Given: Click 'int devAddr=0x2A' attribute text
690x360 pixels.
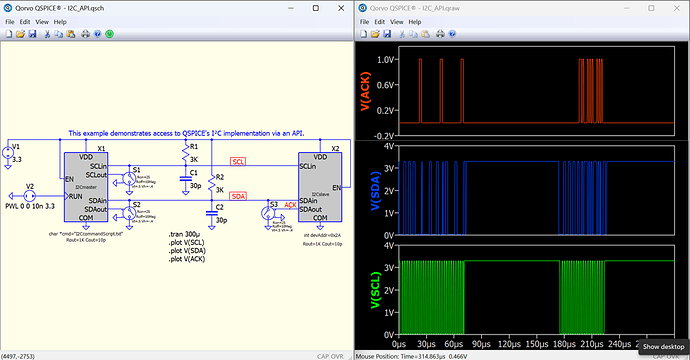Looking at the screenshot, I should tap(322, 235).
